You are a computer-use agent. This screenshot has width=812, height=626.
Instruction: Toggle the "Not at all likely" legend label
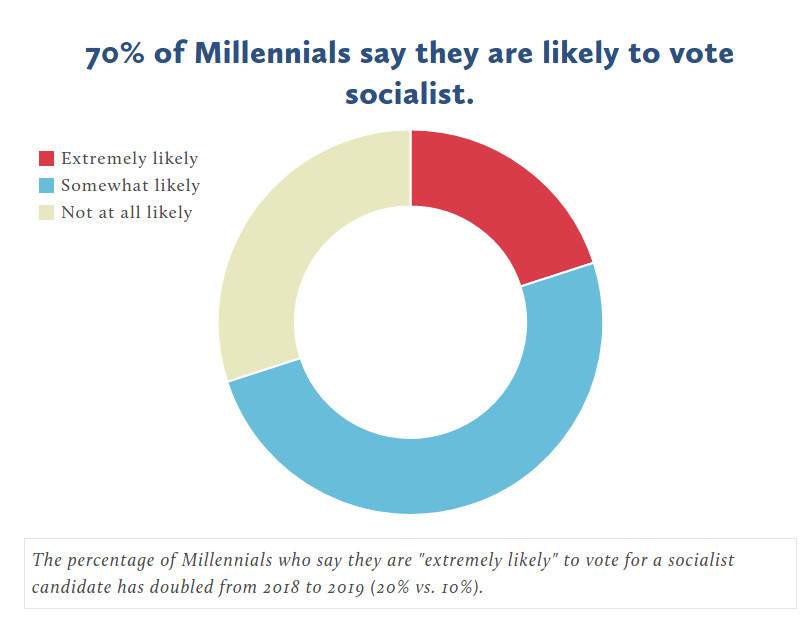pyautogui.click(x=126, y=213)
